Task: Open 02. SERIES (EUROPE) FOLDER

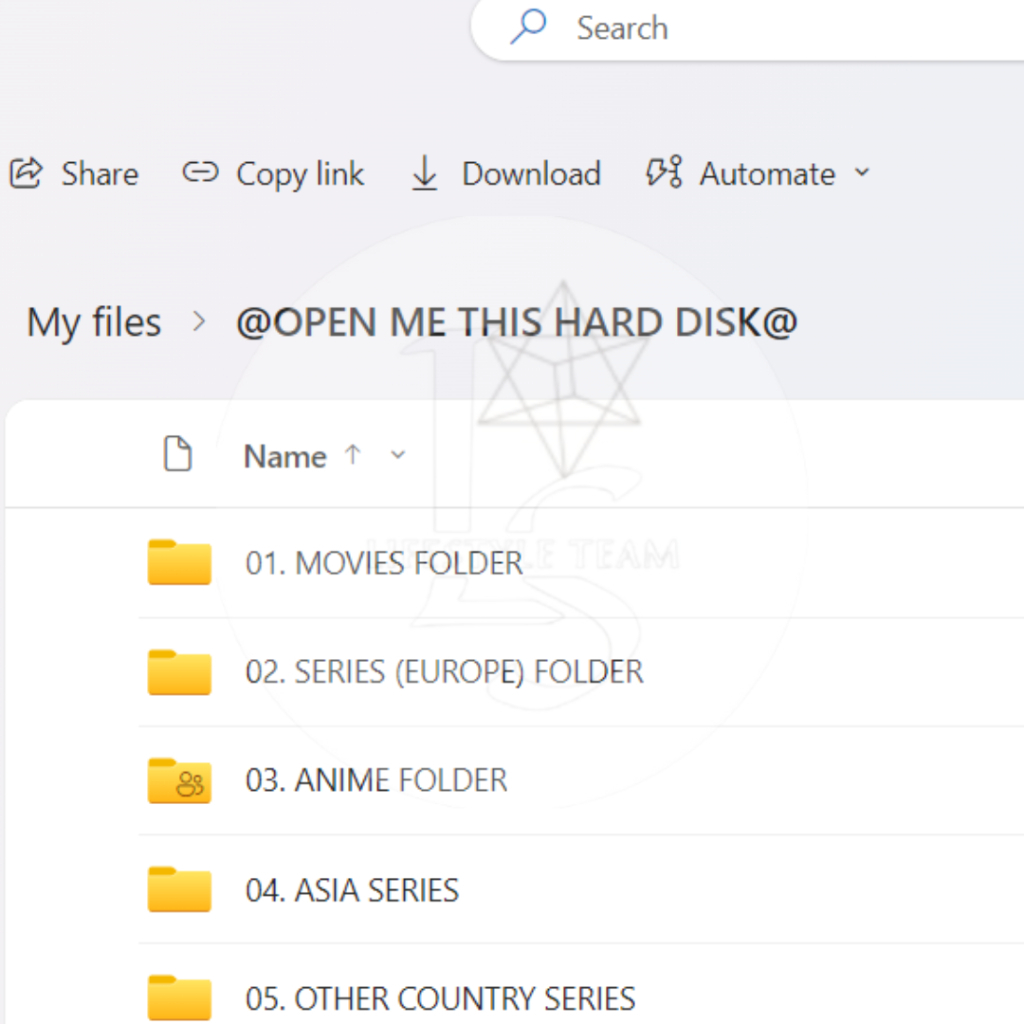Action: pos(444,672)
